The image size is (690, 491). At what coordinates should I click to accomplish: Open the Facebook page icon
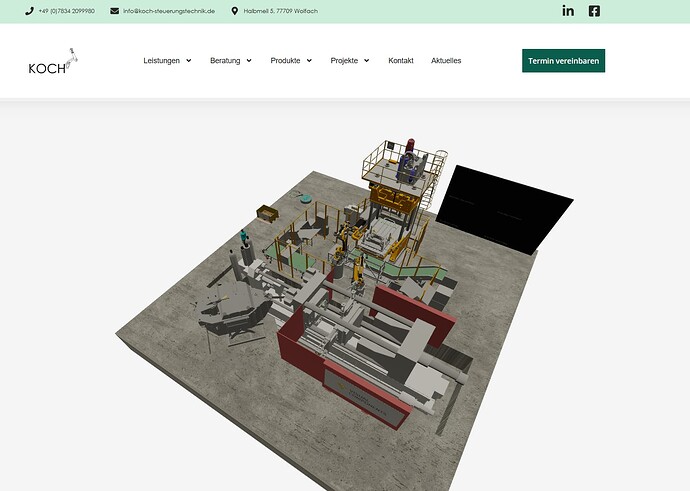point(594,11)
